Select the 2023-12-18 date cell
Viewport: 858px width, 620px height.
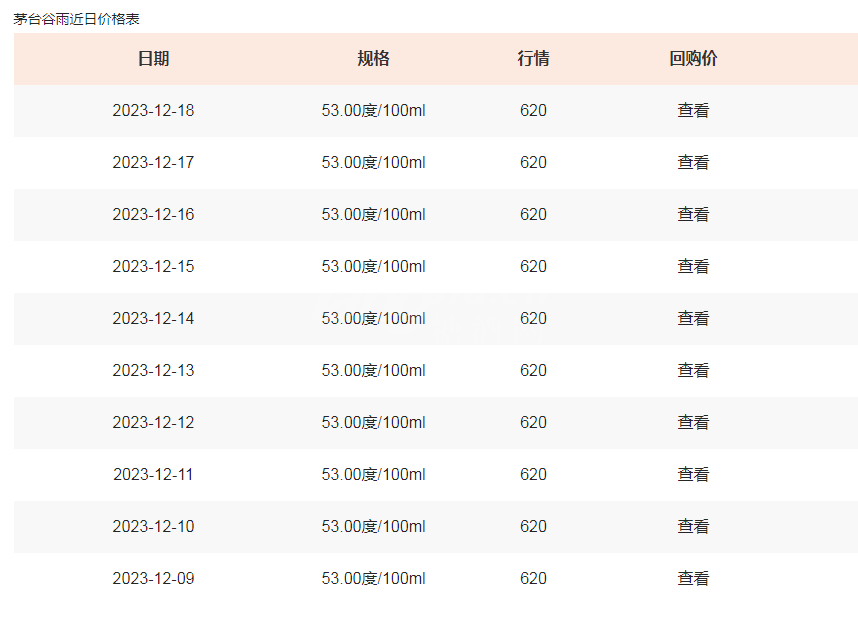click(x=153, y=111)
